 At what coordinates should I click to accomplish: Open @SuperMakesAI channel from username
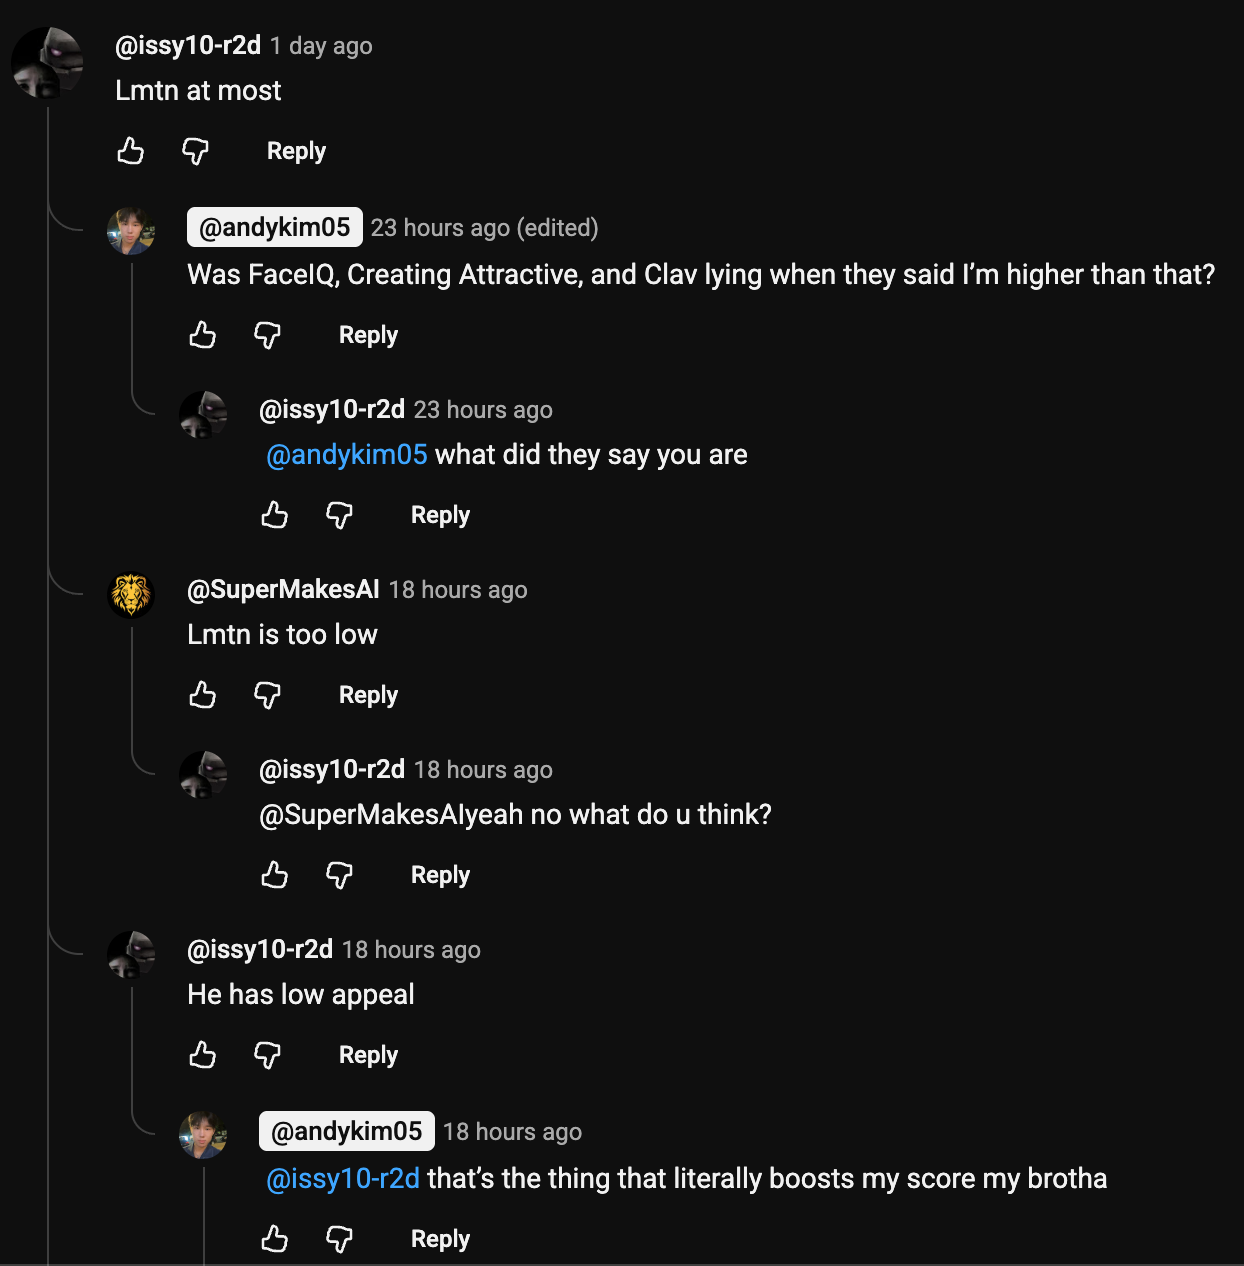tap(283, 590)
